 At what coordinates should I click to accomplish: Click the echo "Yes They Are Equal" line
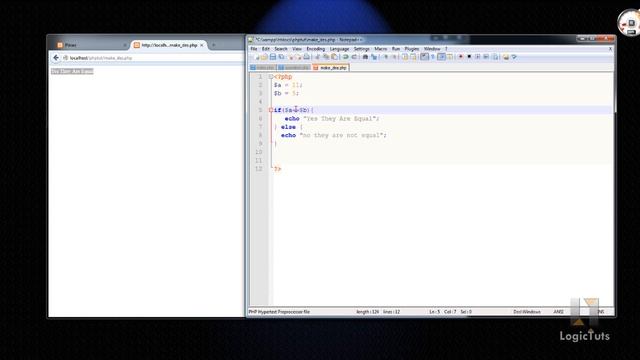[332, 119]
